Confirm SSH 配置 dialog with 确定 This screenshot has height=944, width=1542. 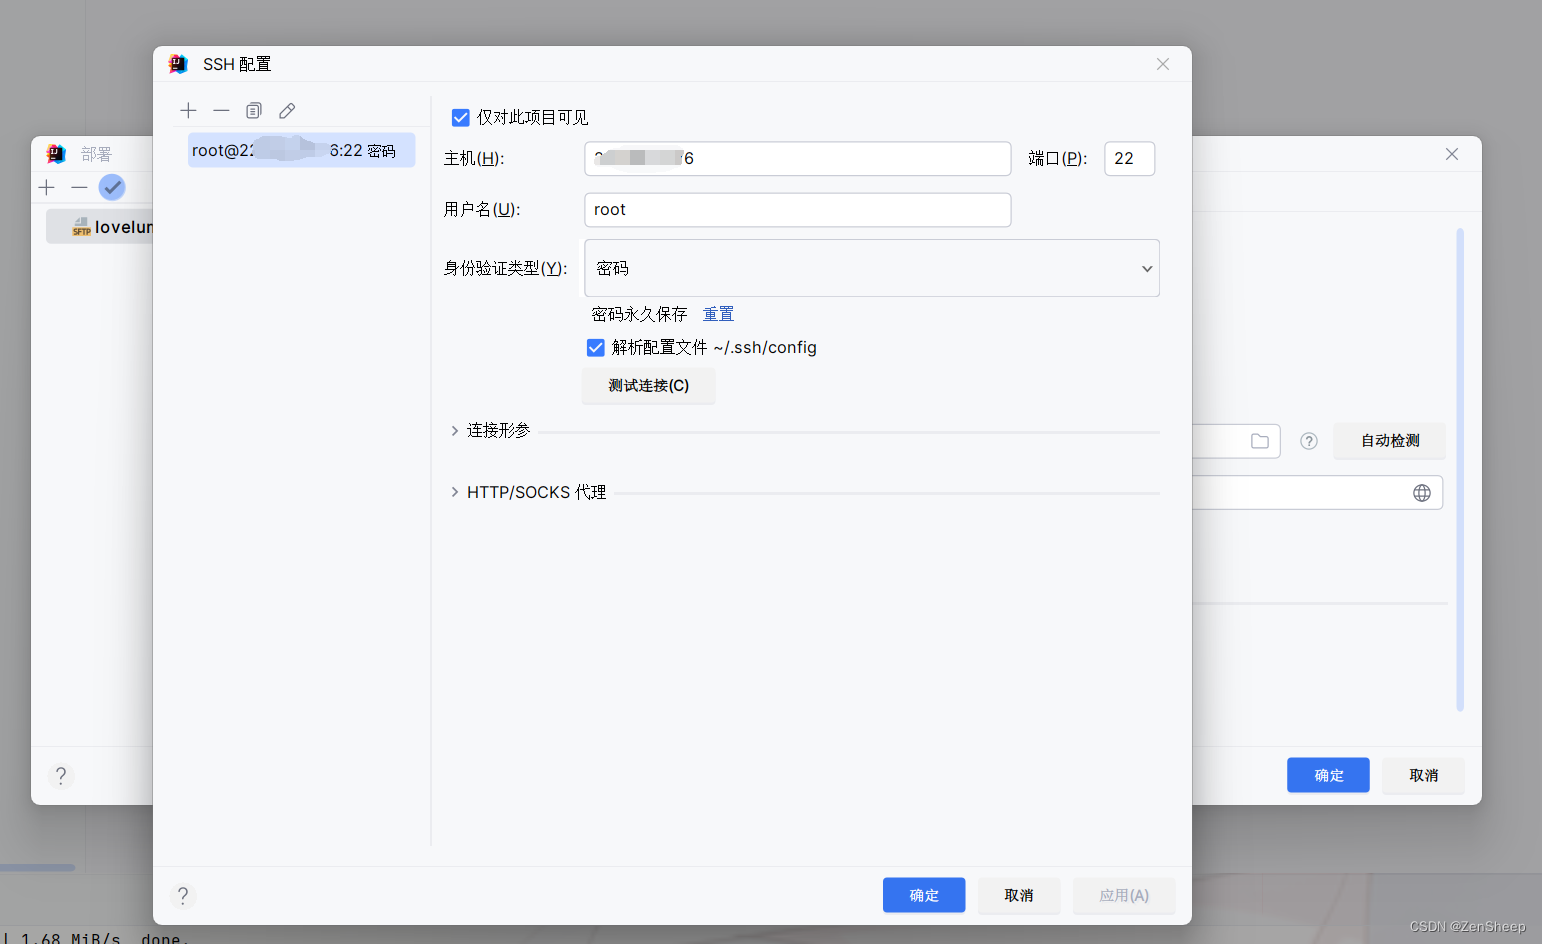pos(924,895)
